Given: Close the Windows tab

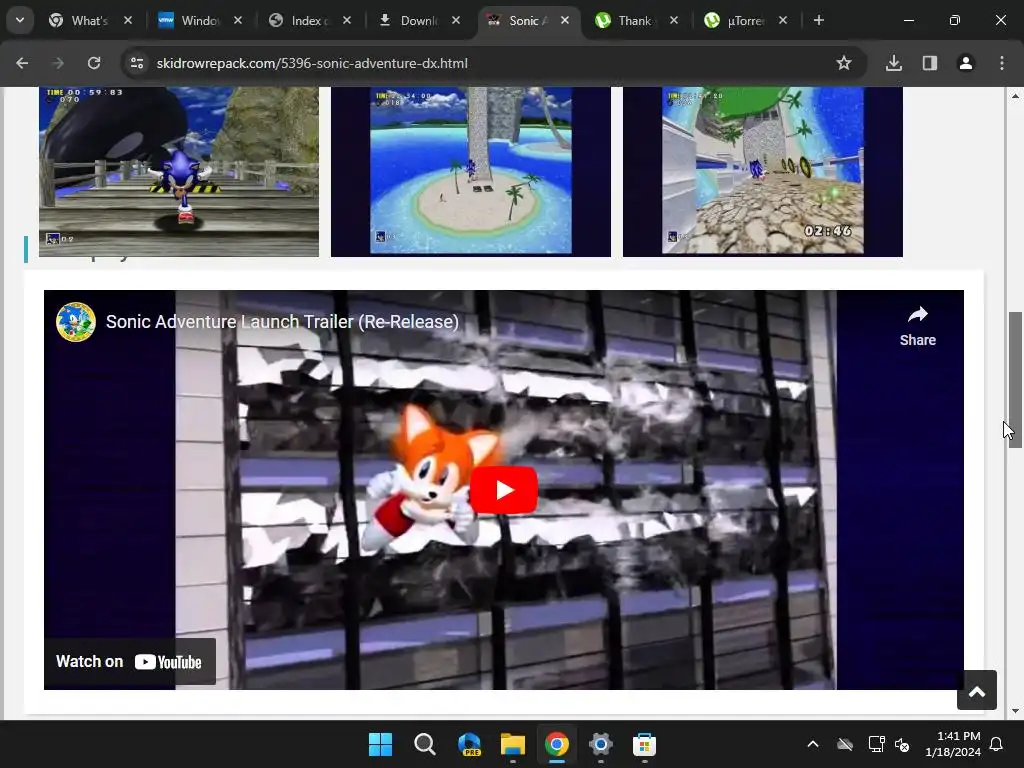Looking at the screenshot, I should pos(238,20).
